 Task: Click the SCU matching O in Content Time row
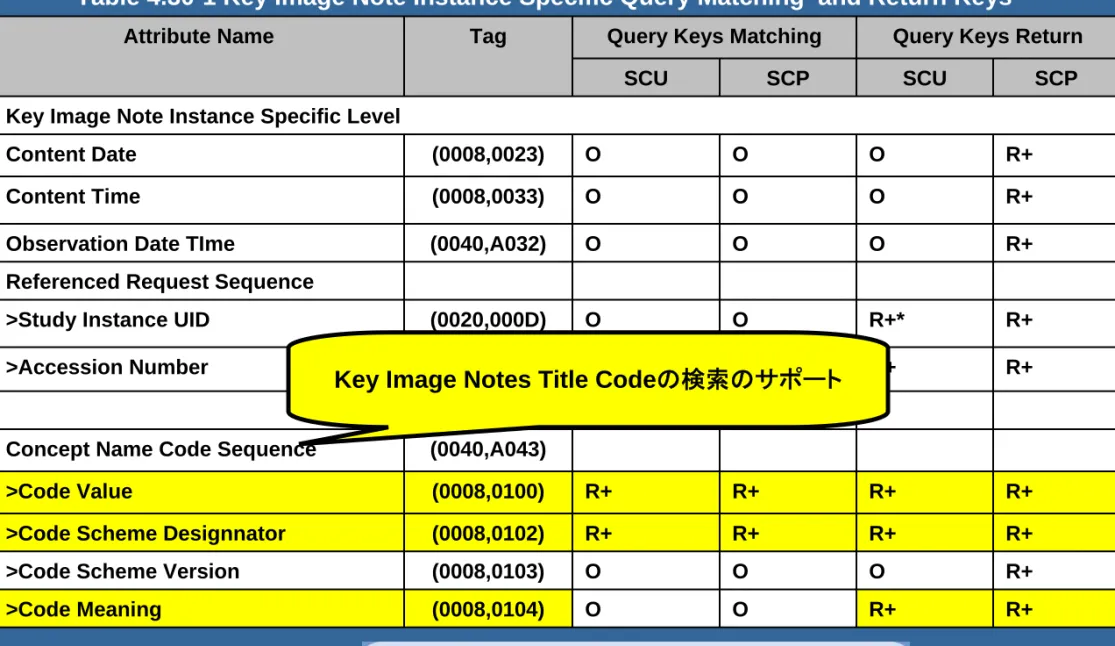tap(592, 196)
